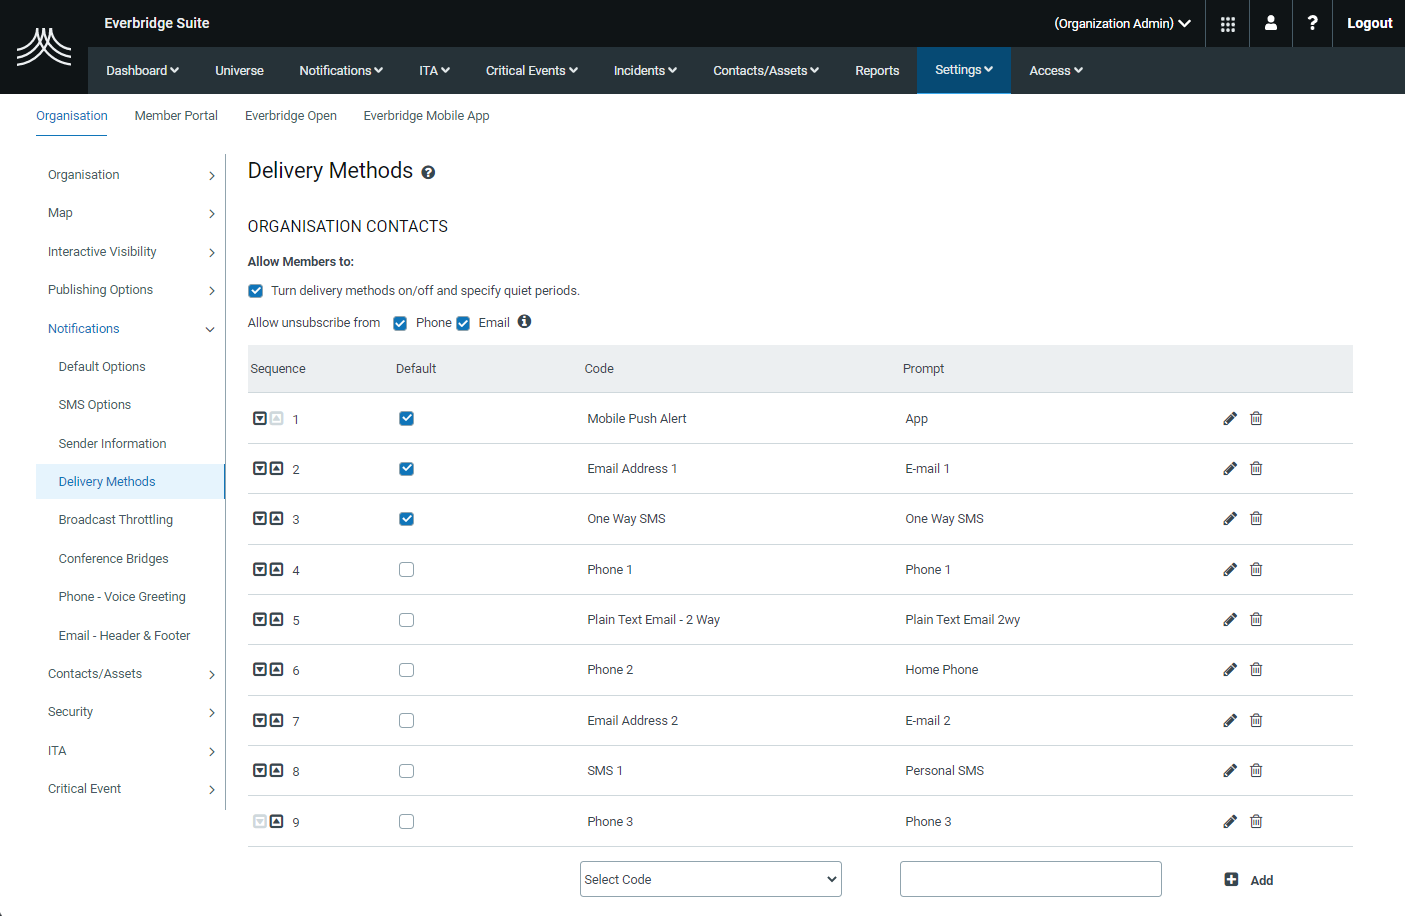Open the Notifications top menu dropdown
Viewport: 1405px width, 916px height.
coord(341,70)
